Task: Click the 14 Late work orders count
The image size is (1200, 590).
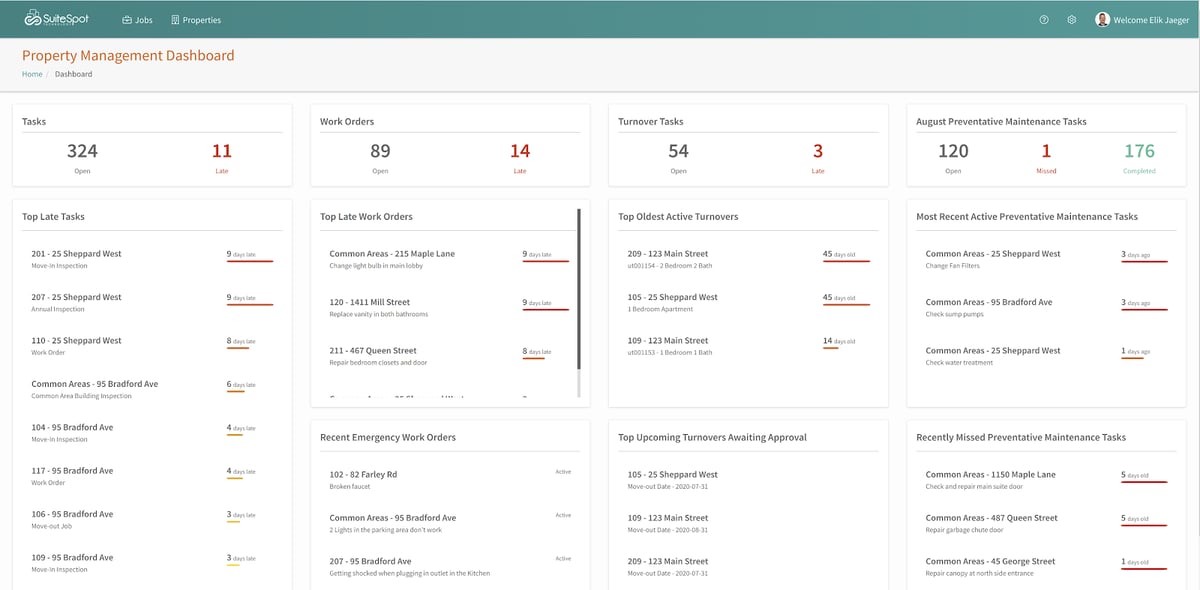Action: (520, 151)
